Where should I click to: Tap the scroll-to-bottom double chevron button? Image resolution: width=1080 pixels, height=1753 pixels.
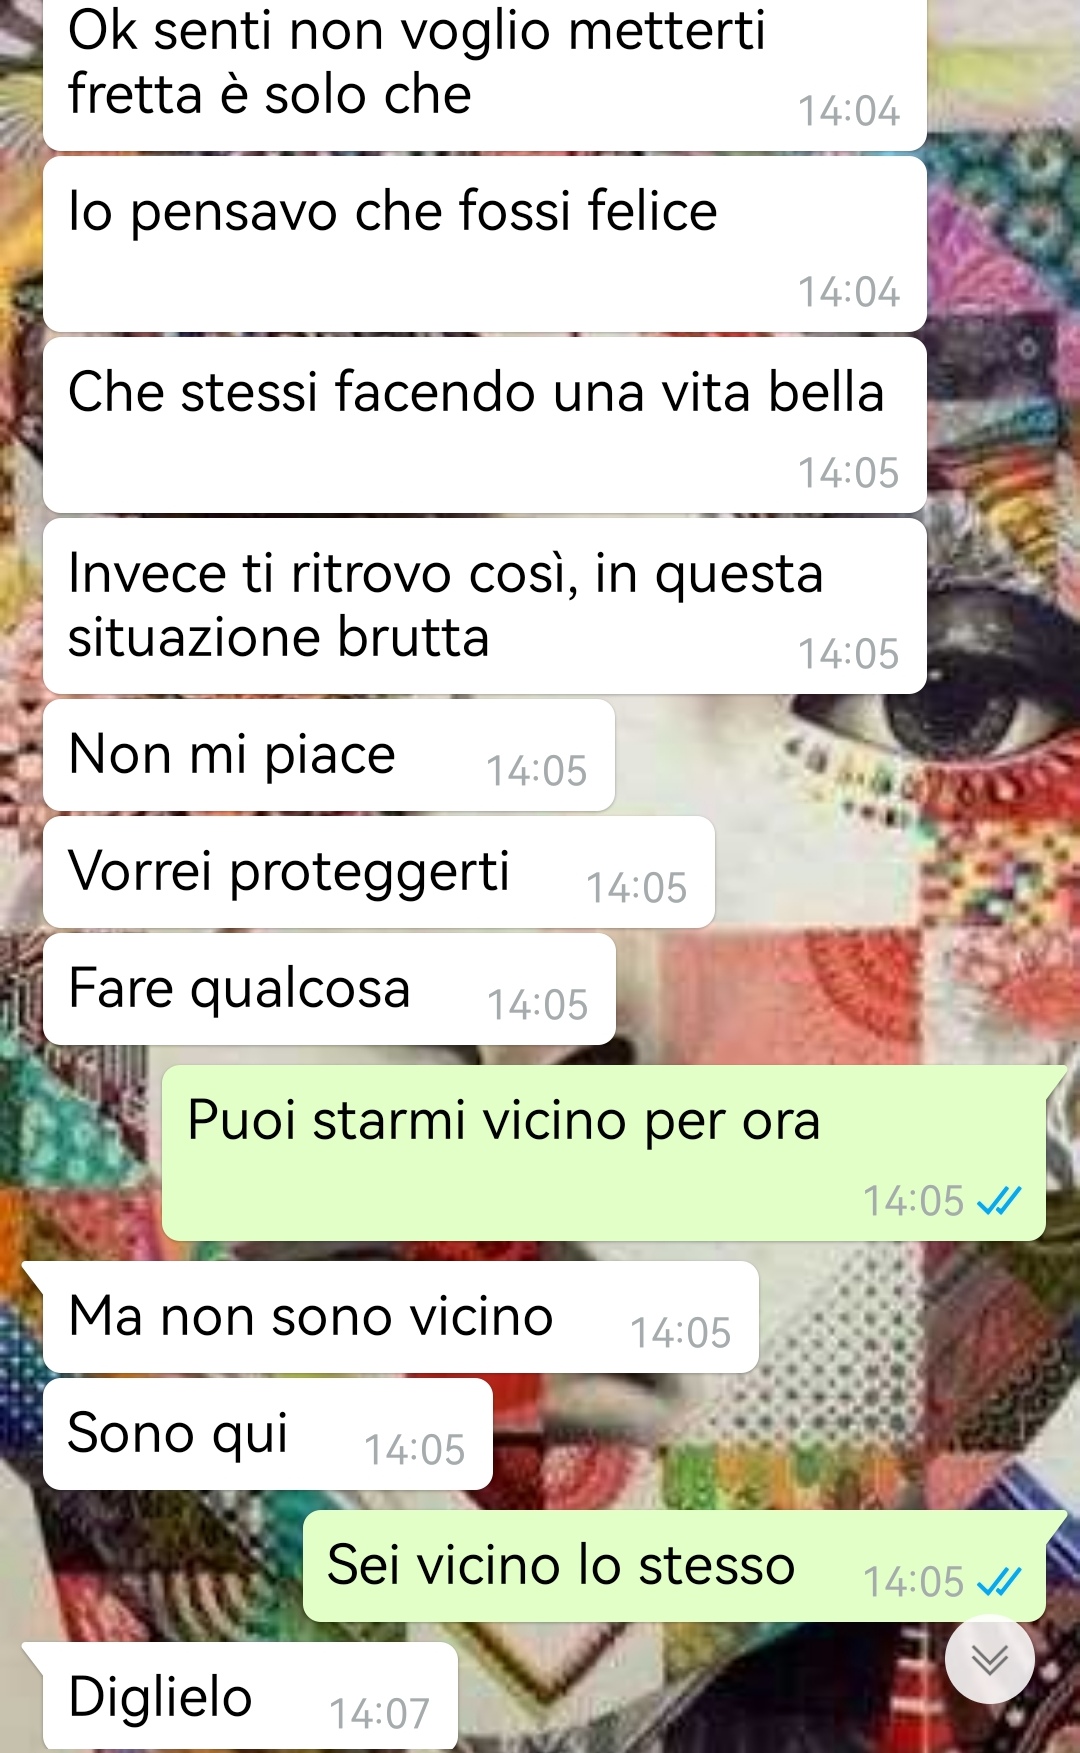[989, 1659]
